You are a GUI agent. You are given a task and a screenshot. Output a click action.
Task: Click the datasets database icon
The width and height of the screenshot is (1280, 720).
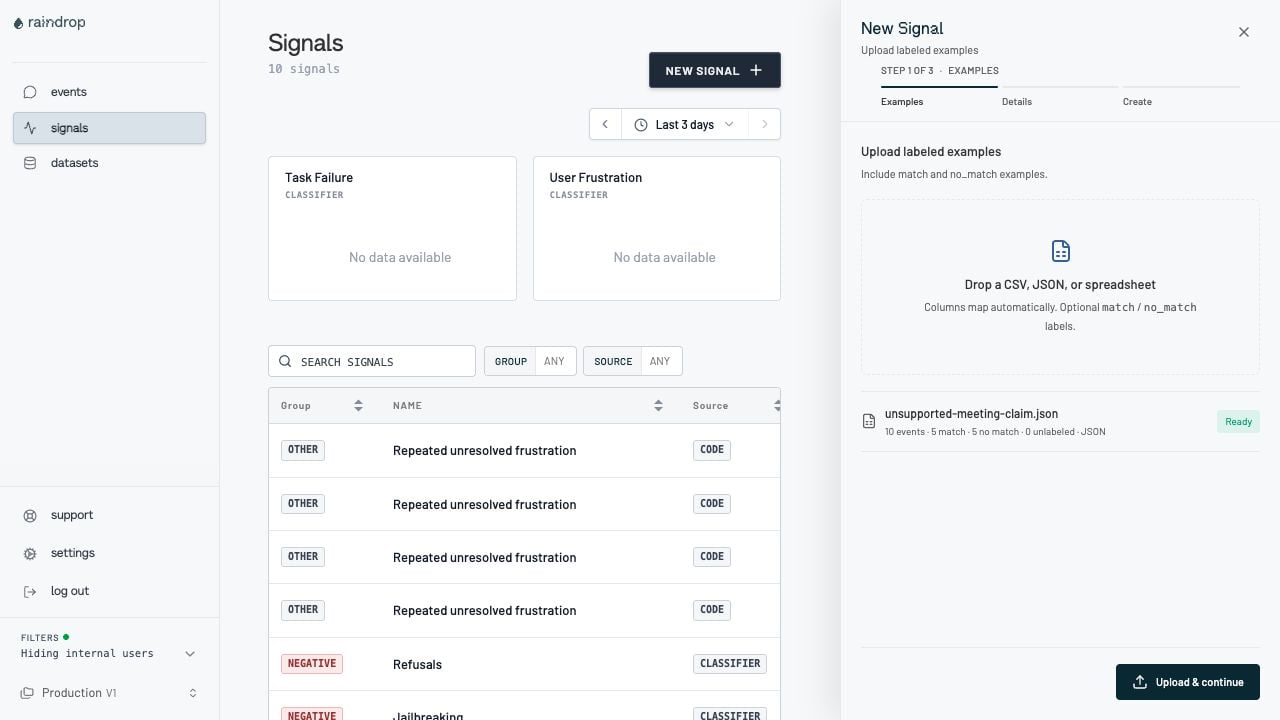(x=30, y=163)
